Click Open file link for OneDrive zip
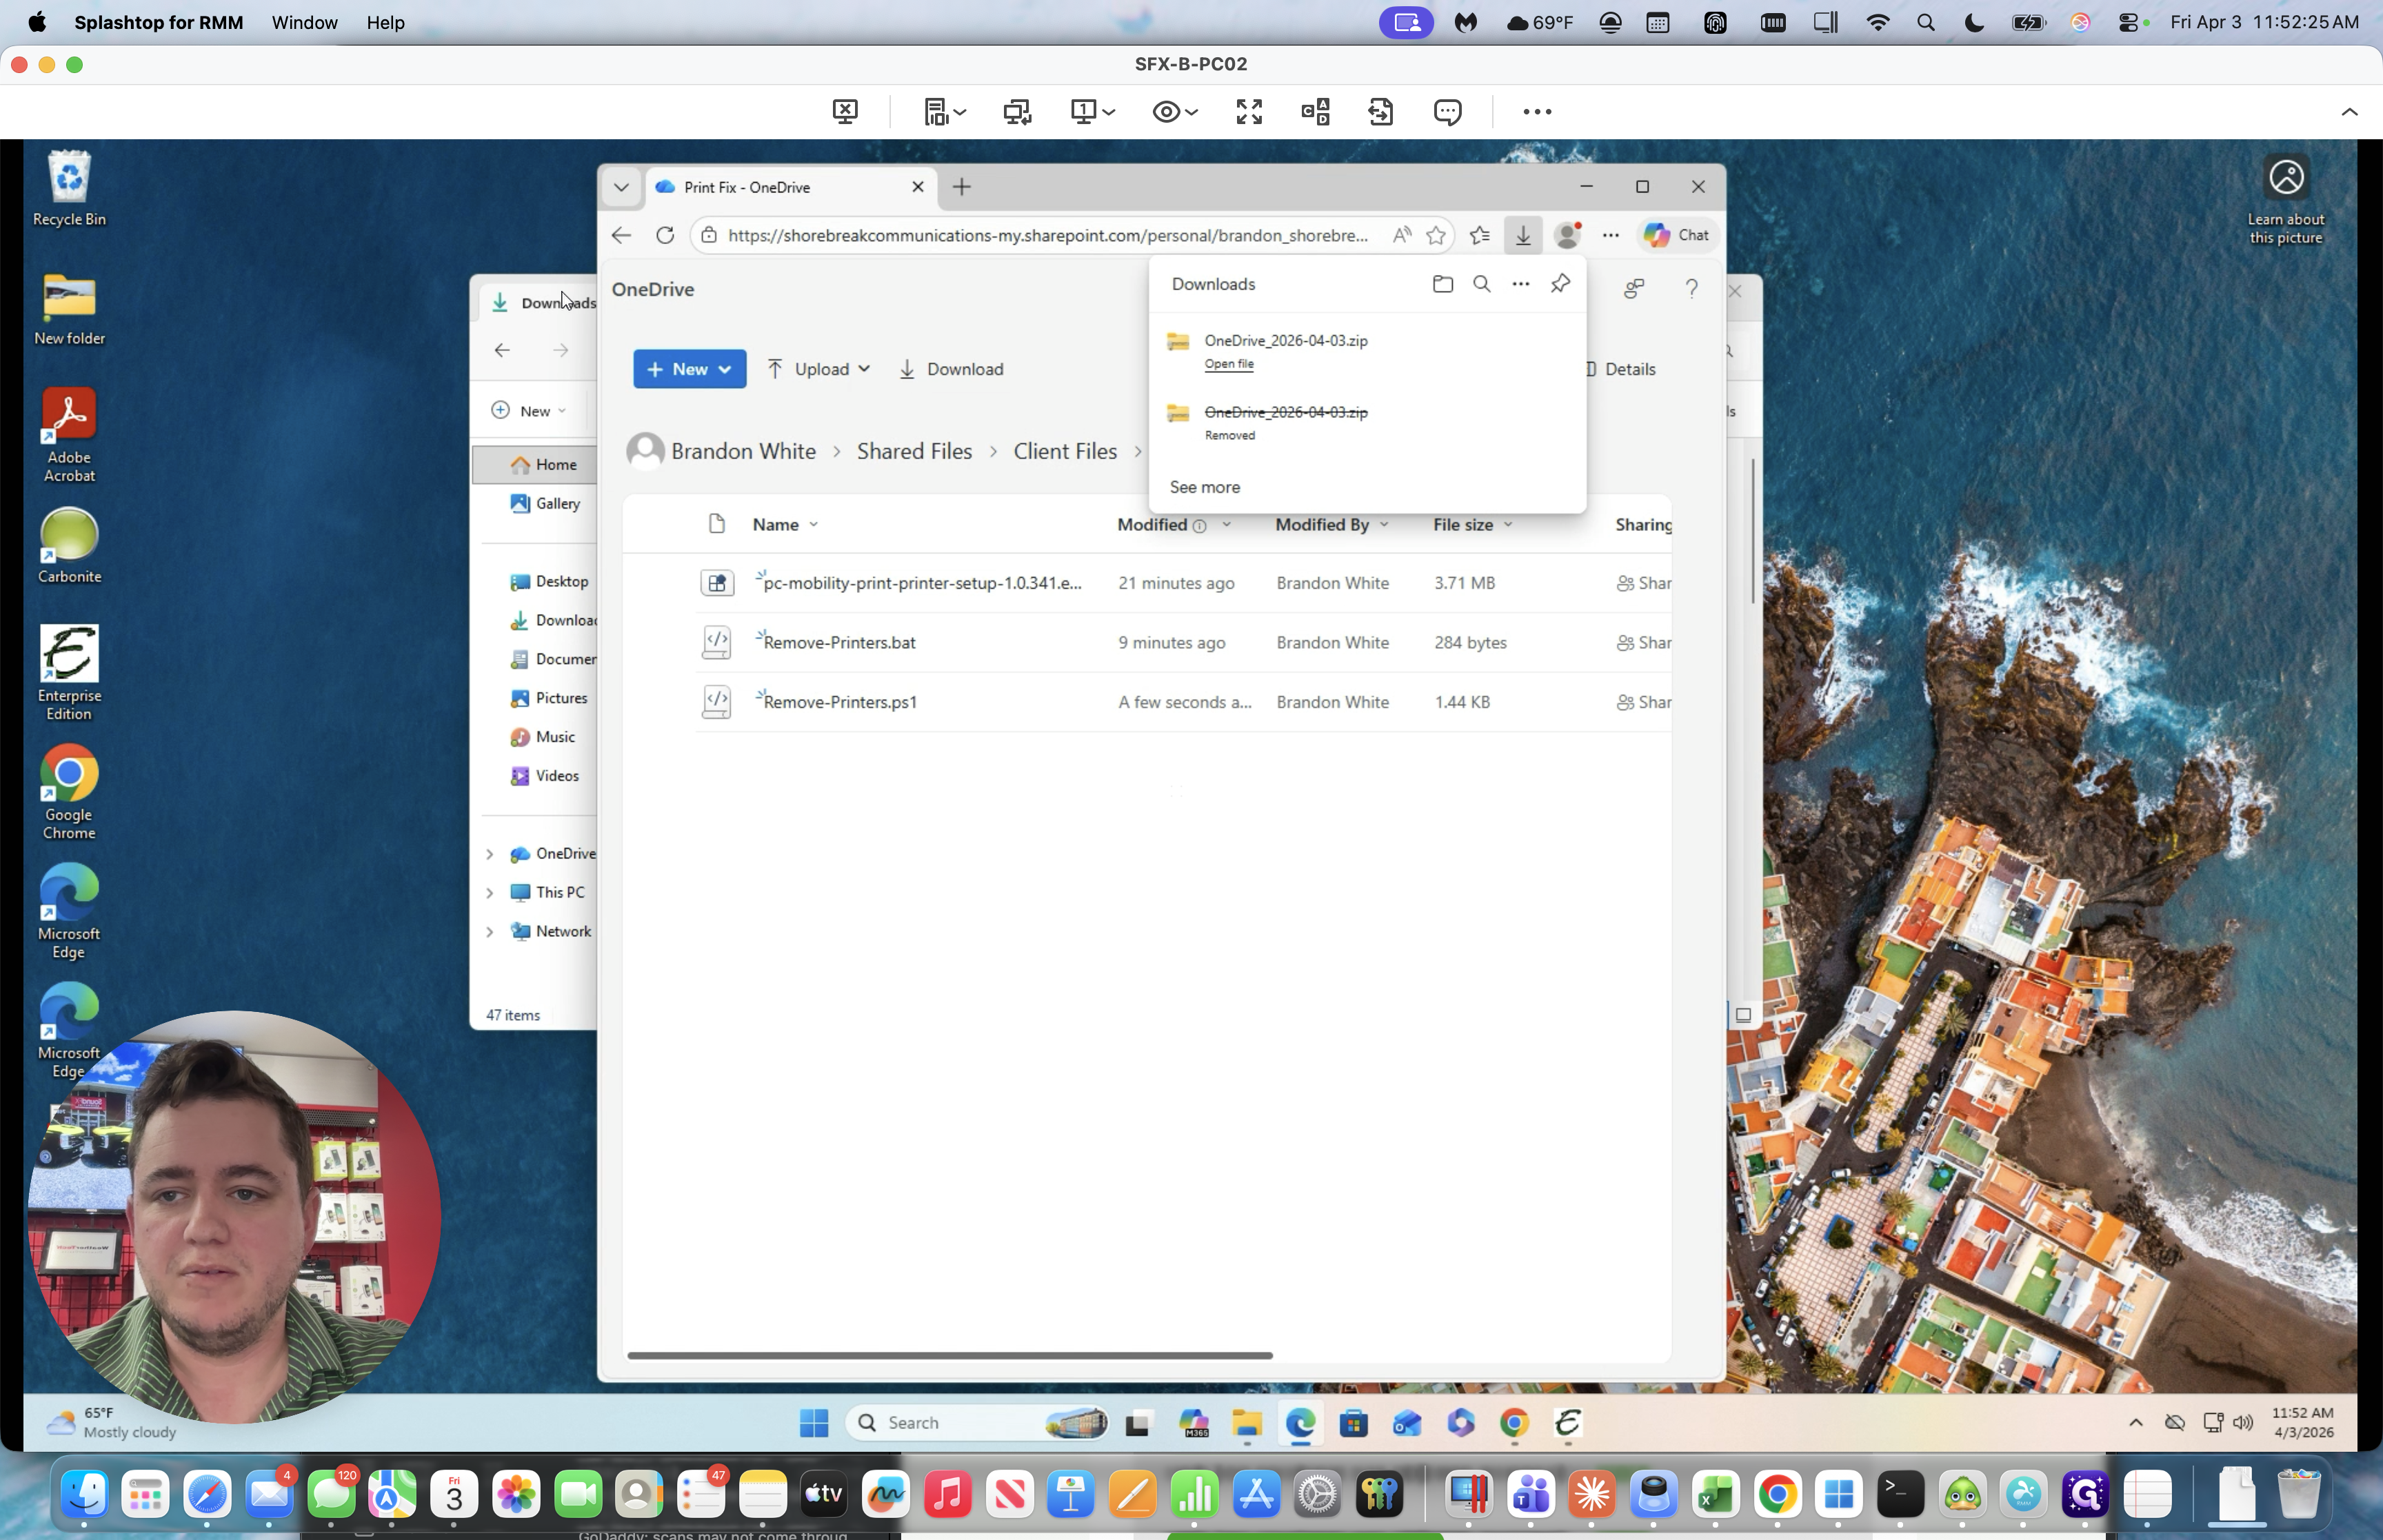 [x=1228, y=364]
